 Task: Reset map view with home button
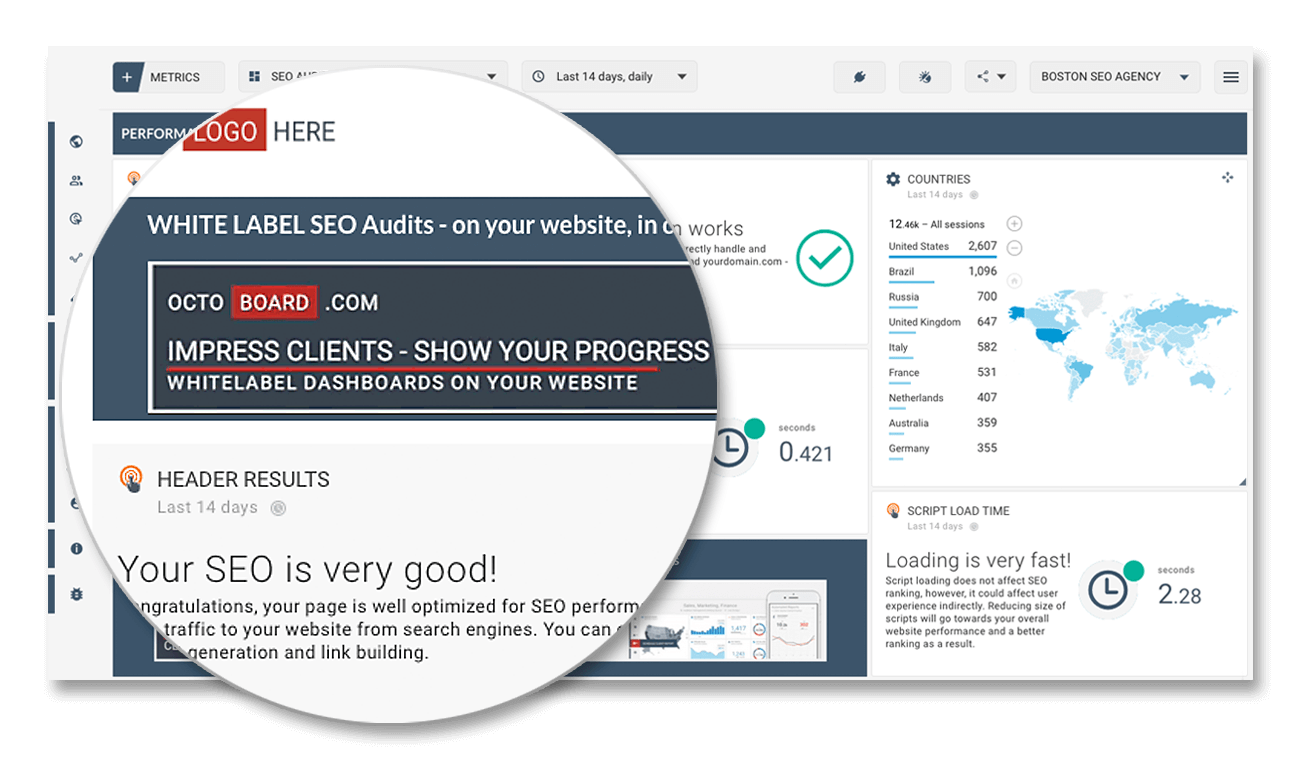1014,282
